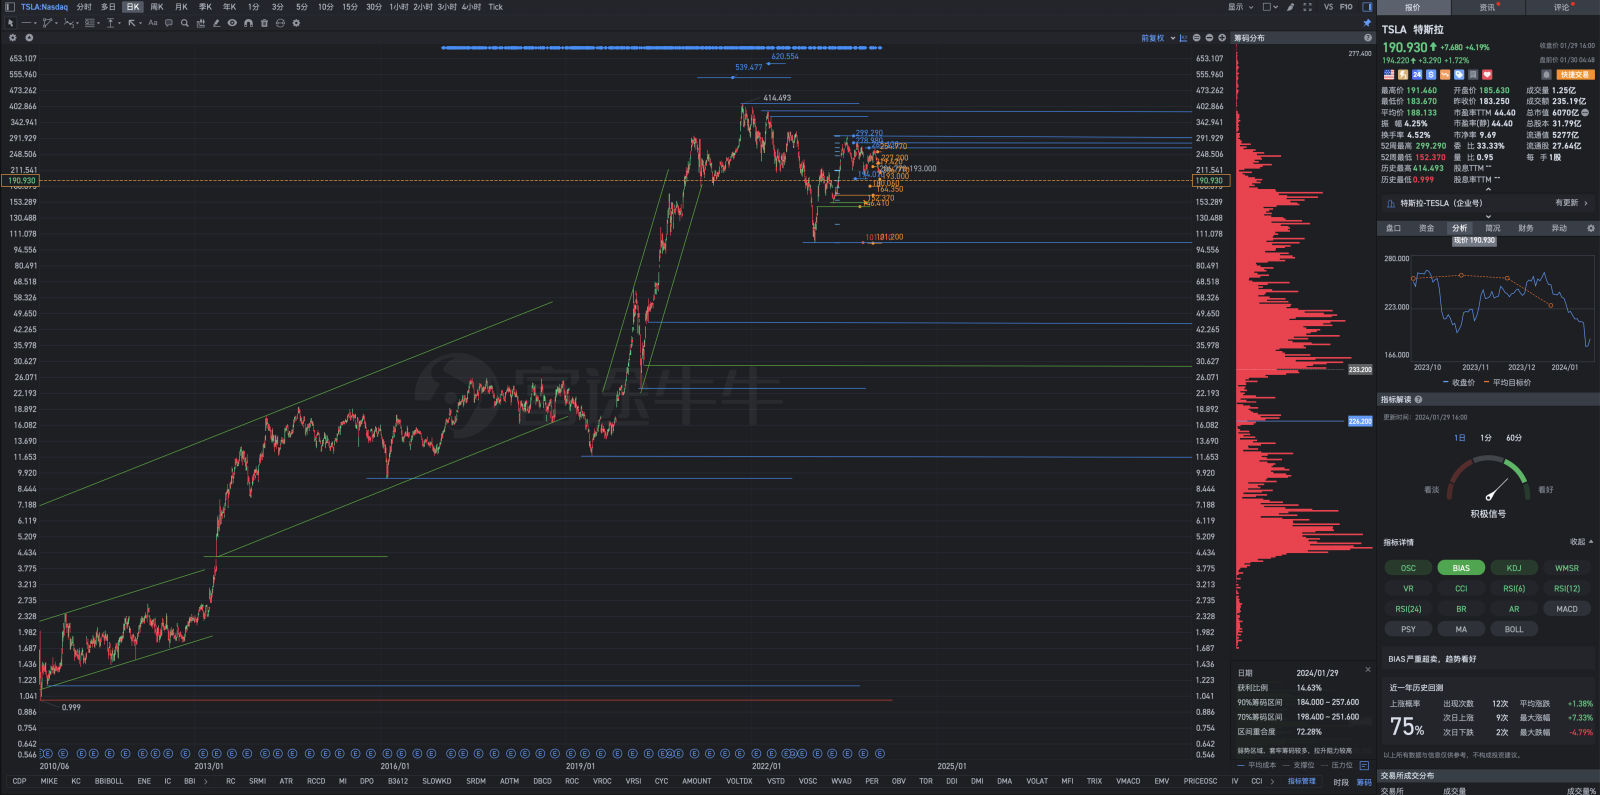
Task: Select the MACD indicator pill
Action: (1566, 609)
